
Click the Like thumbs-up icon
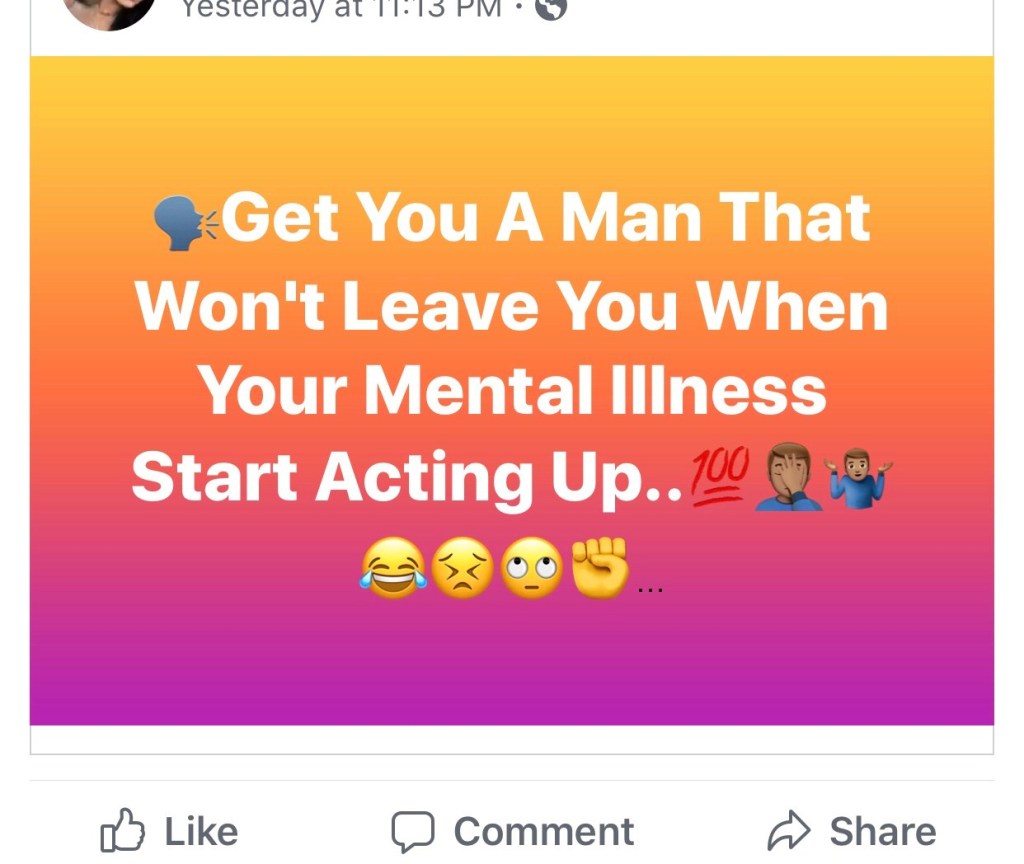click(122, 830)
